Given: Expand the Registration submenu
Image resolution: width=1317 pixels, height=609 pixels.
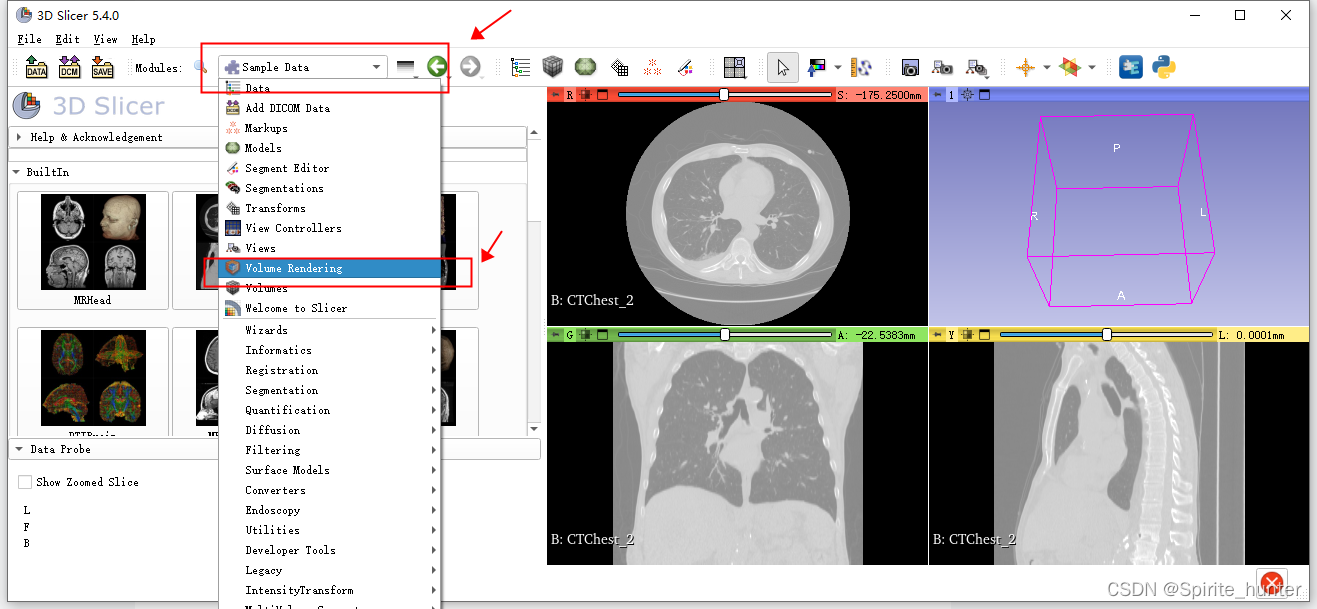Looking at the screenshot, I should click(x=330, y=370).
